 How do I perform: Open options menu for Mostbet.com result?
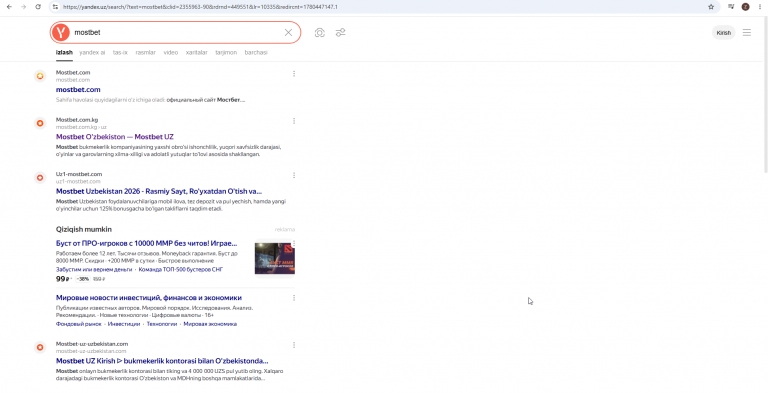pos(294,74)
